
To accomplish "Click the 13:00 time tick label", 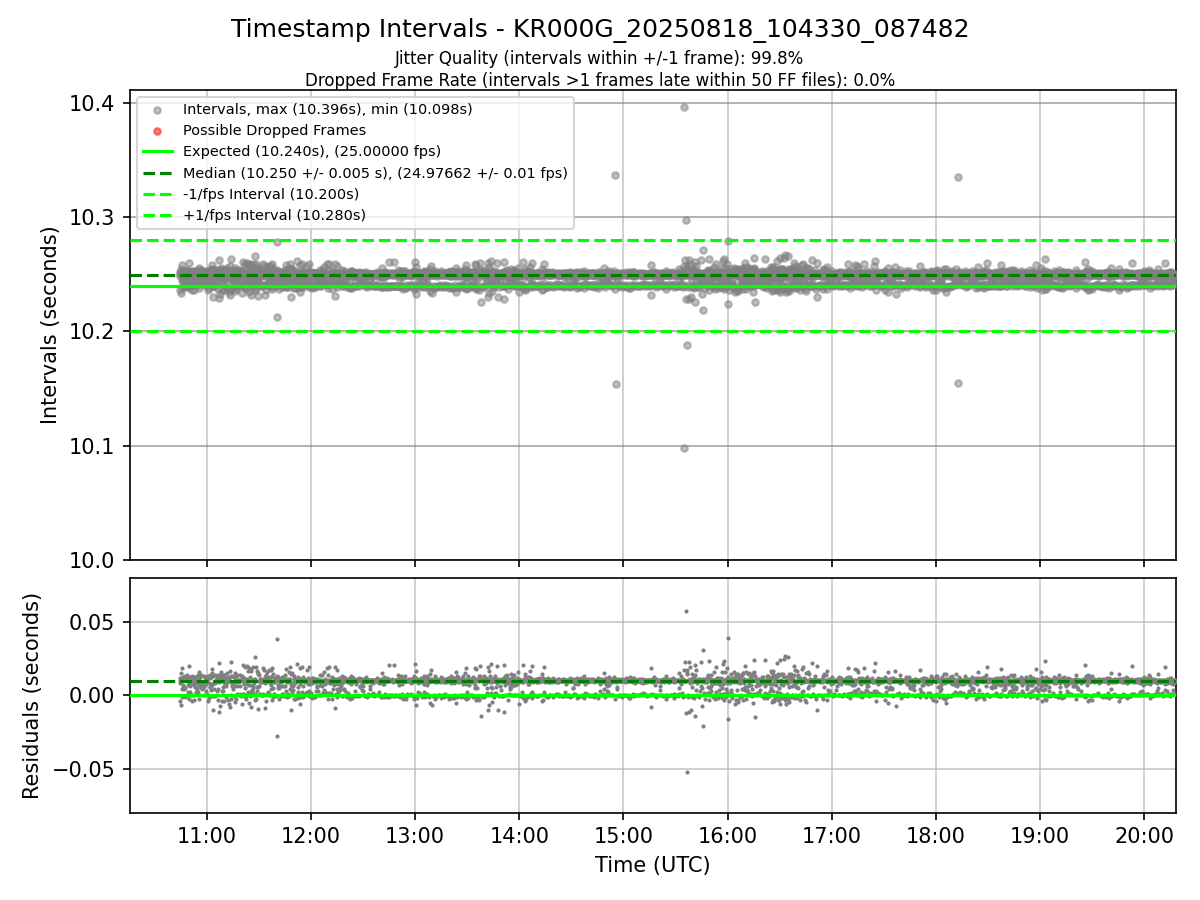I will tap(415, 833).
